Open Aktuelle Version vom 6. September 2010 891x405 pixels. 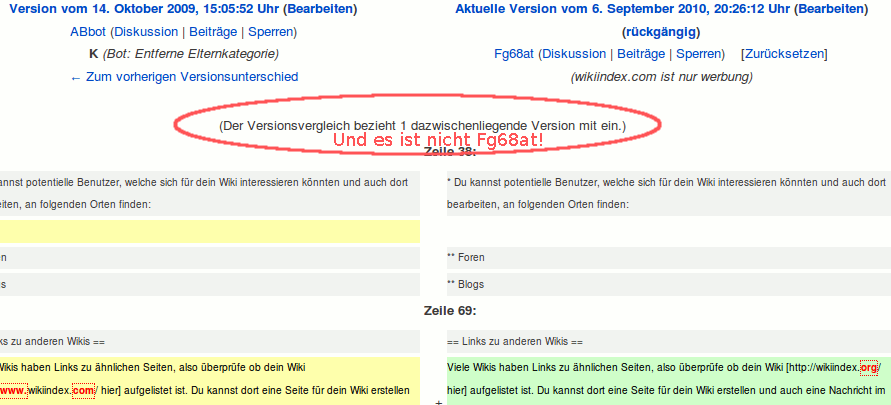(x=621, y=9)
